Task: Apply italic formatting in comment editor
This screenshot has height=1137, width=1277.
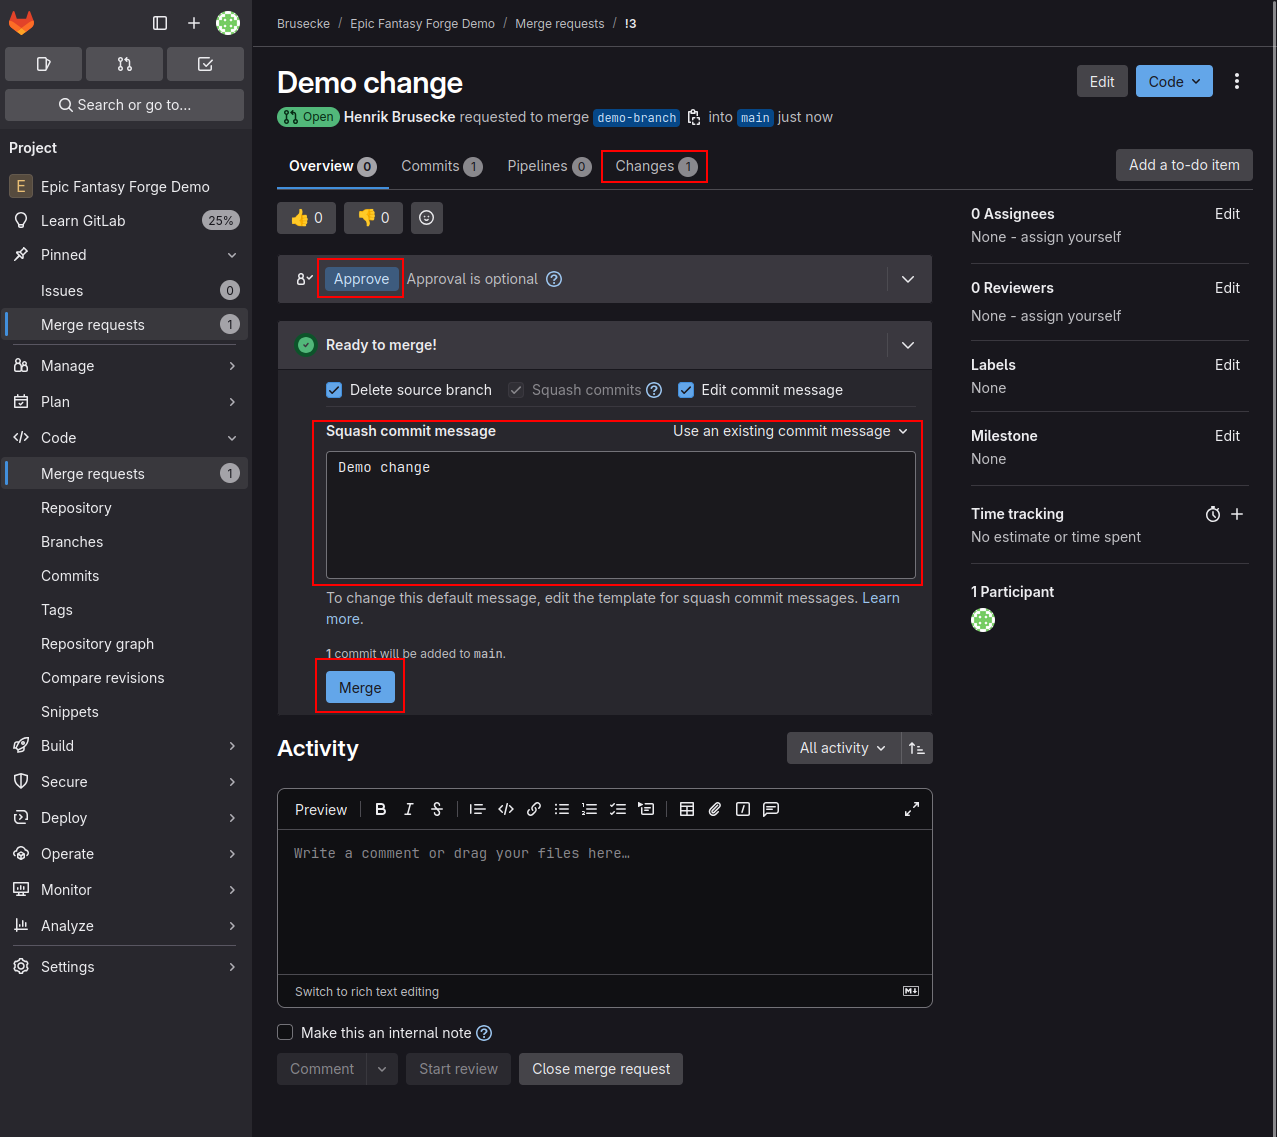Action: coord(409,809)
